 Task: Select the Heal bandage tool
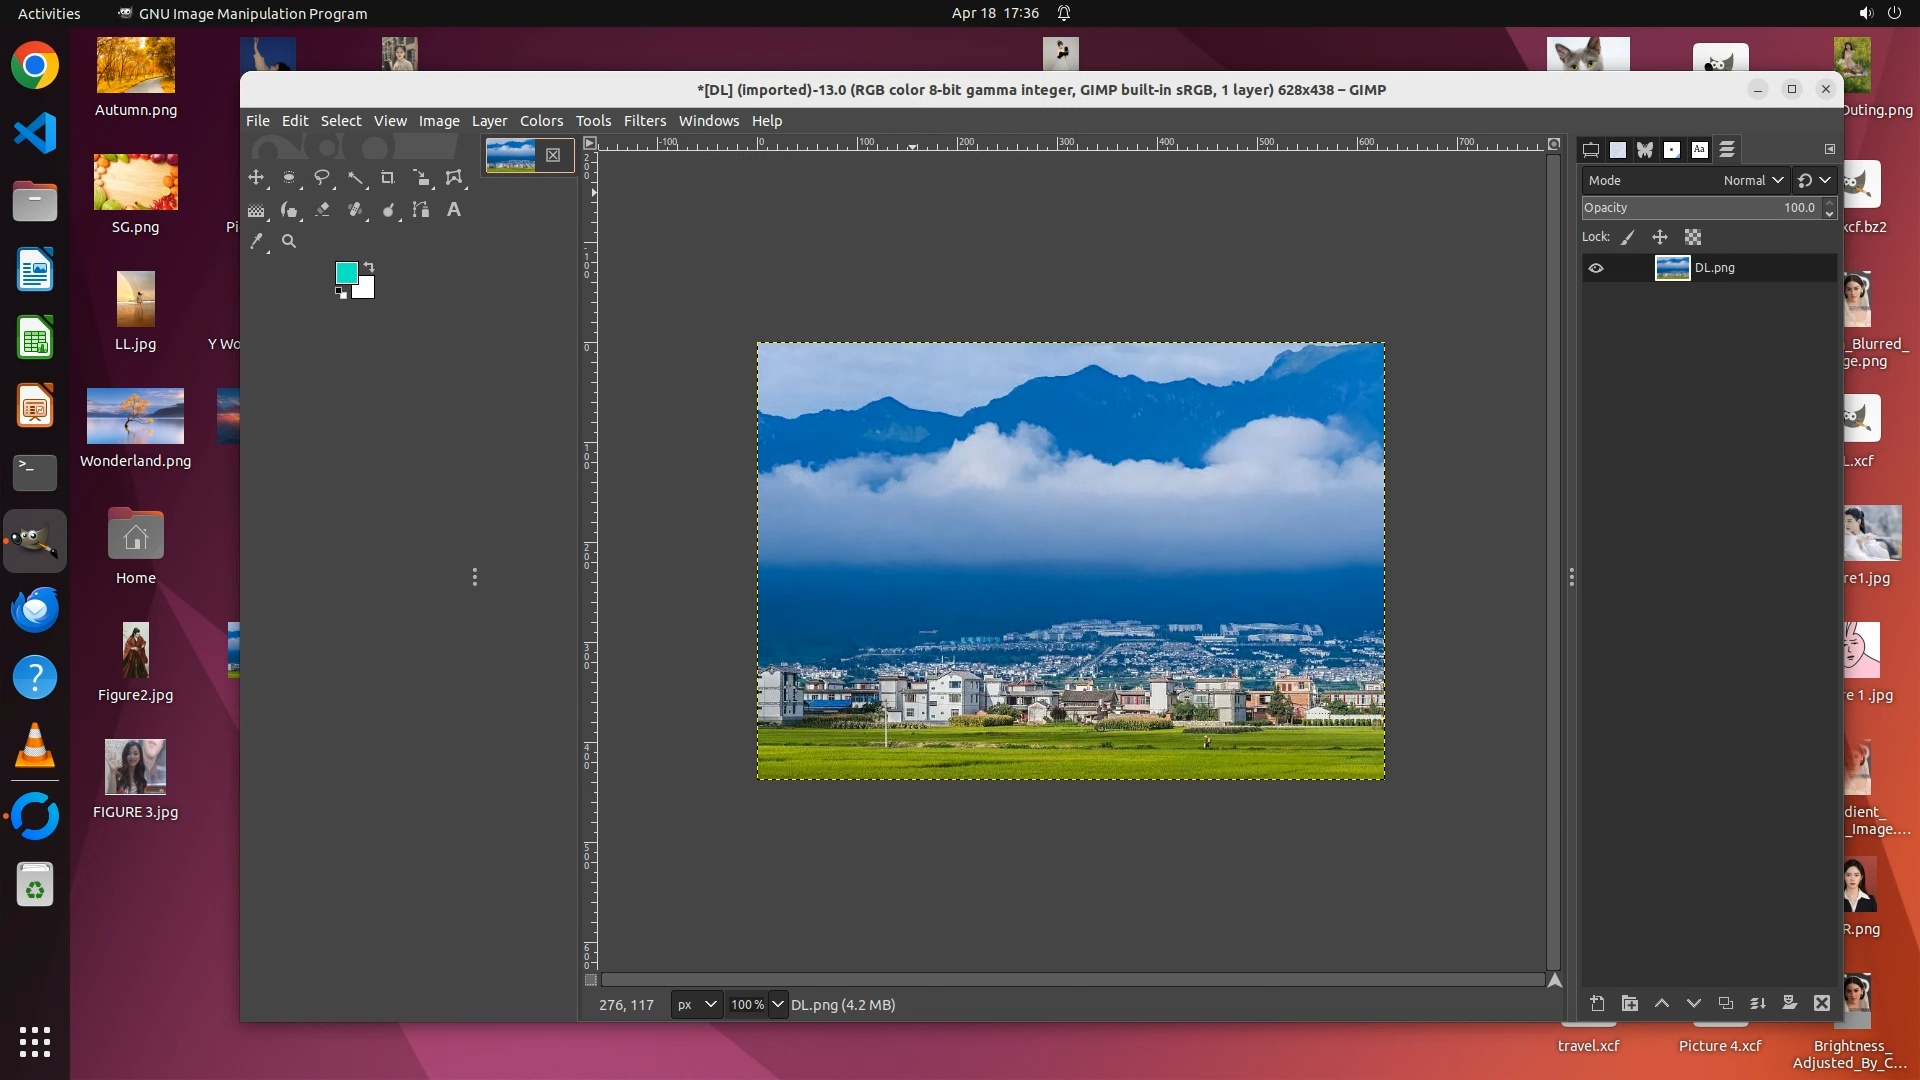coord(355,210)
